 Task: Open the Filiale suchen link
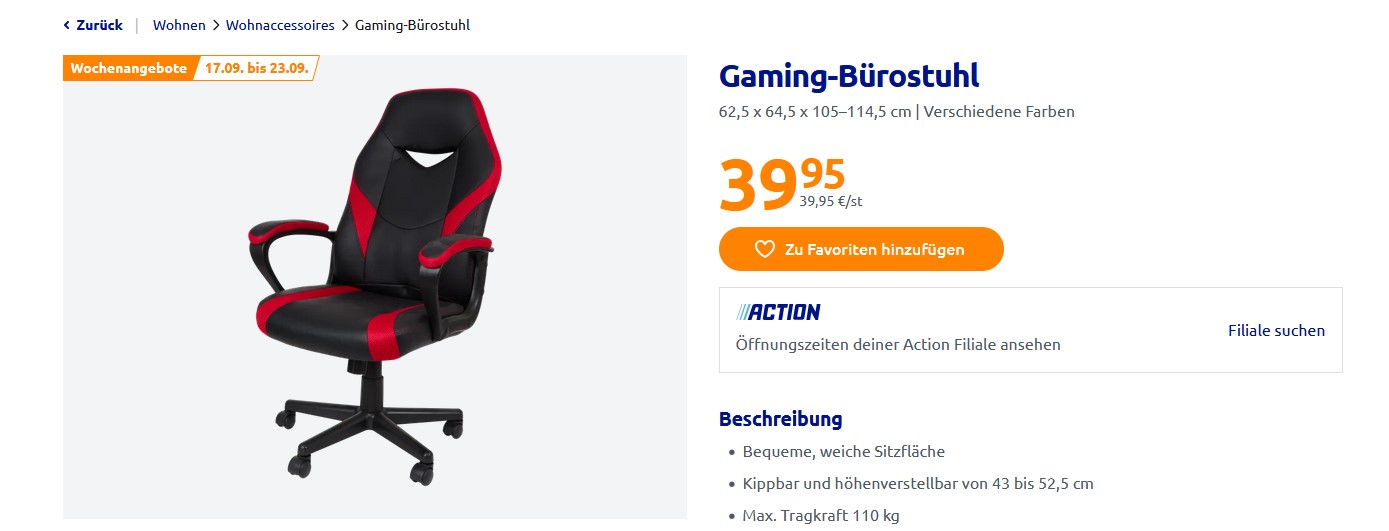1276,330
